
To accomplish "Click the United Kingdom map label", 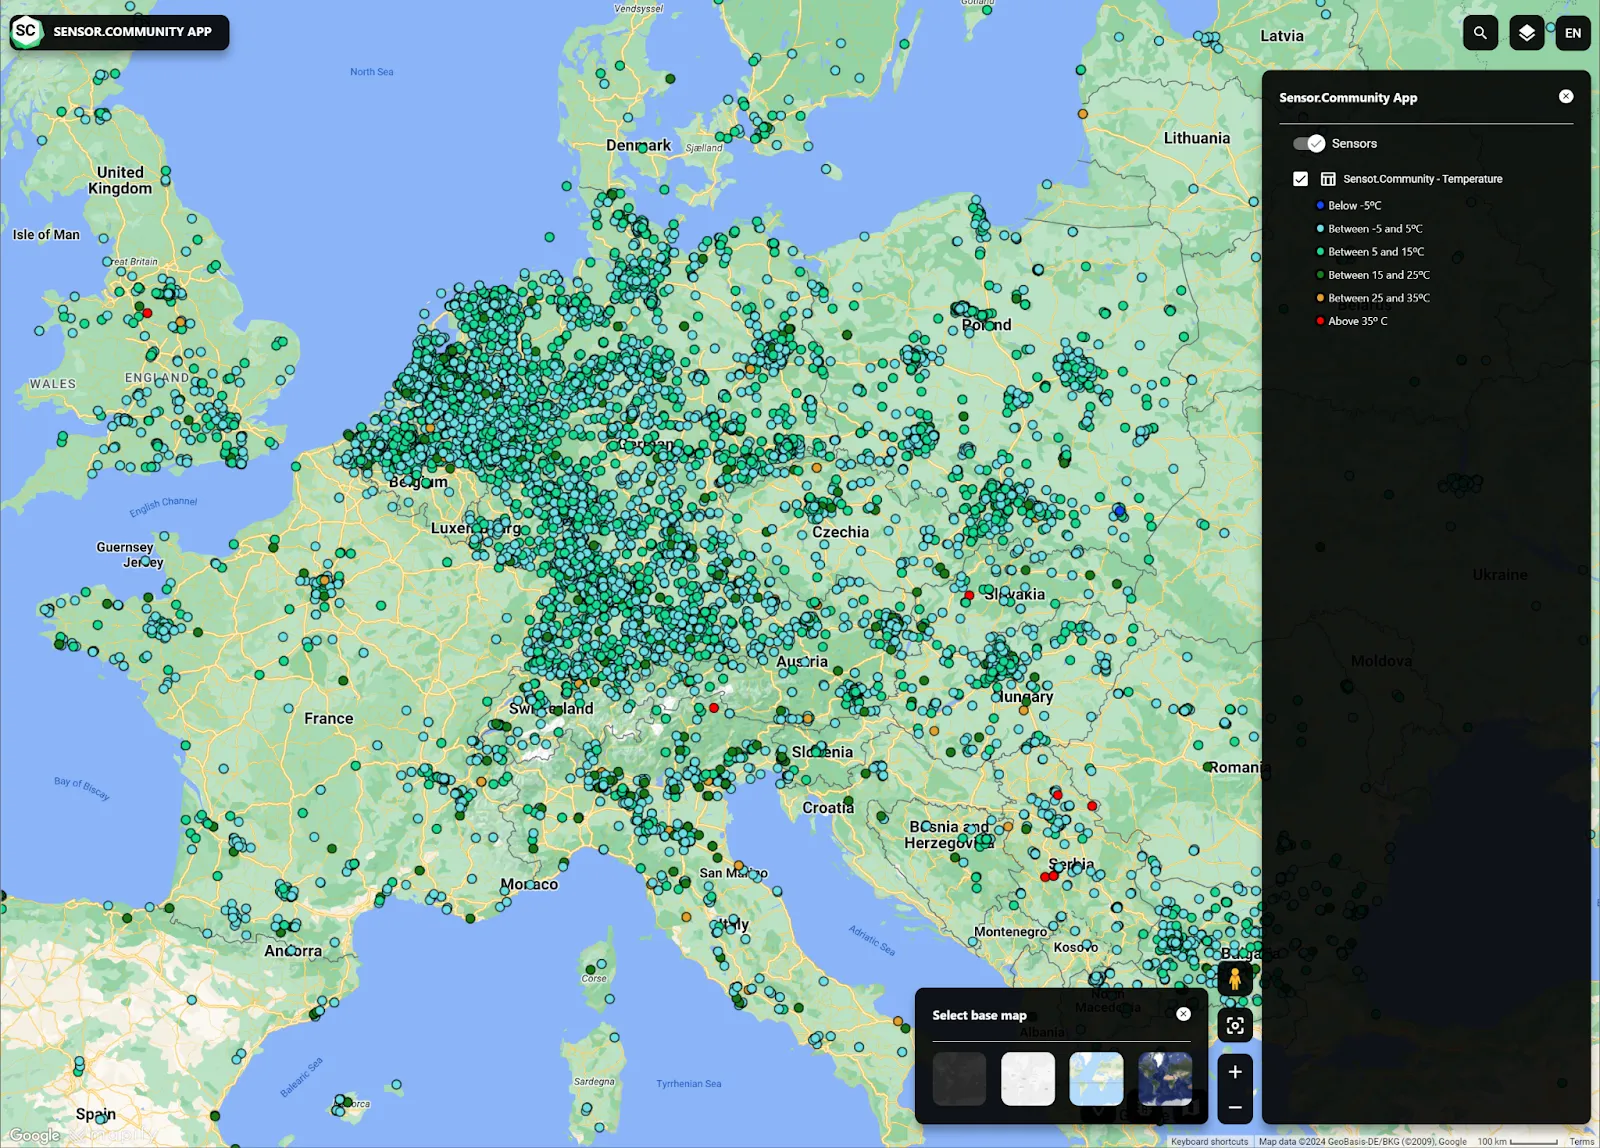I will pyautogui.click(x=120, y=180).
